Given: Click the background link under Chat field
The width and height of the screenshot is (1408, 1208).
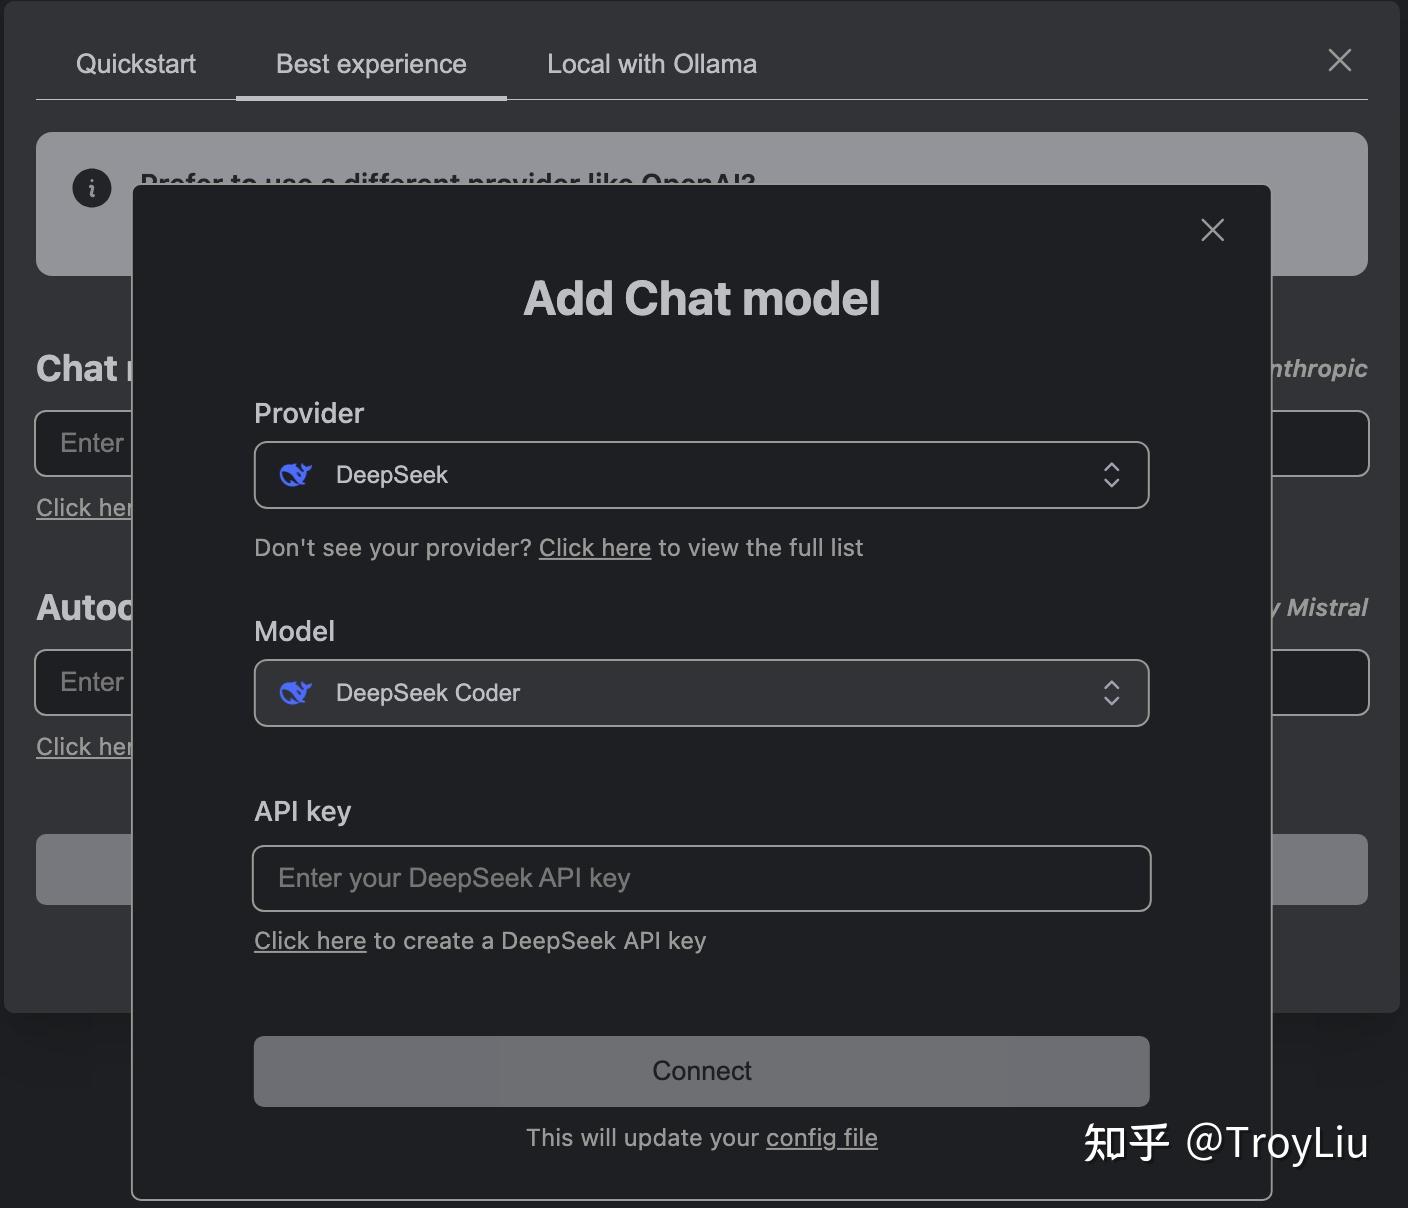Looking at the screenshot, I should (x=84, y=508).
